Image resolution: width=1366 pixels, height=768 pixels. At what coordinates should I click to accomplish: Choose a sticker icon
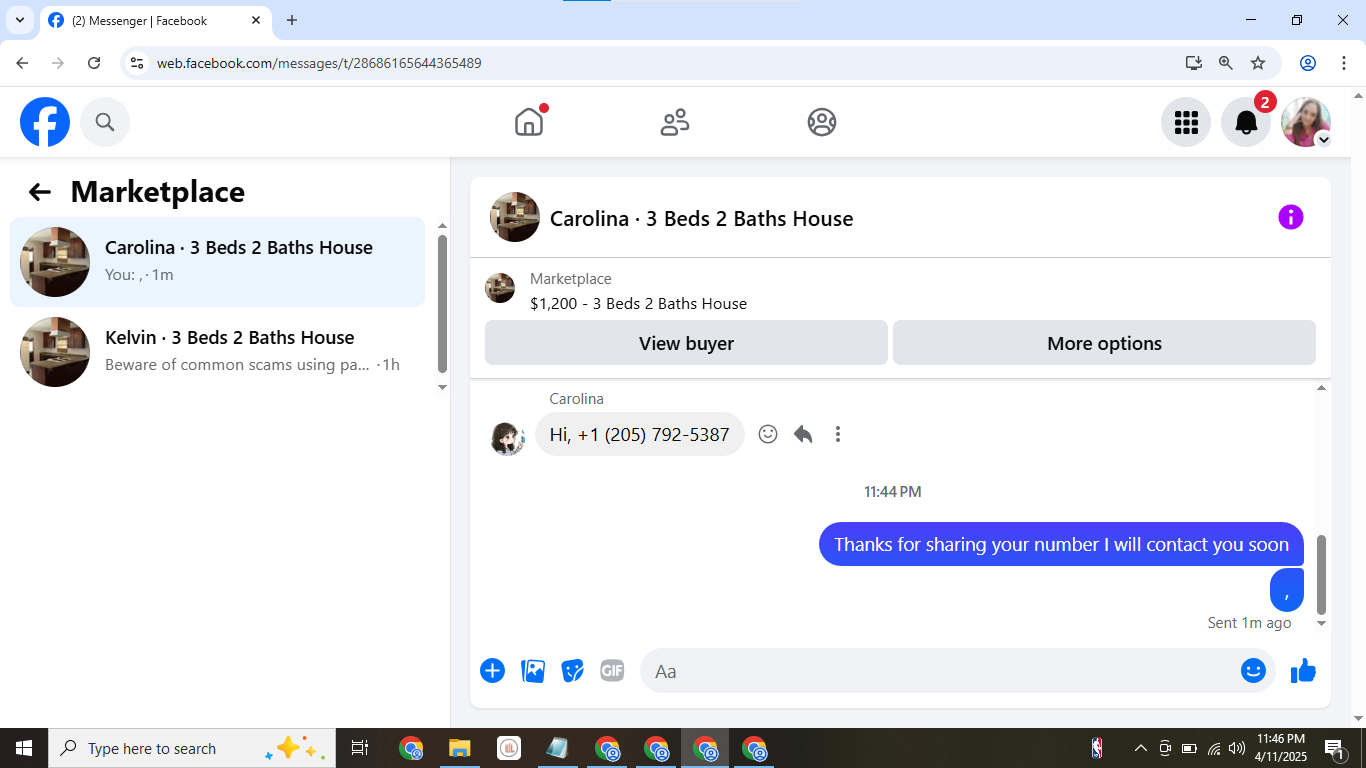(x=572, y=670)
